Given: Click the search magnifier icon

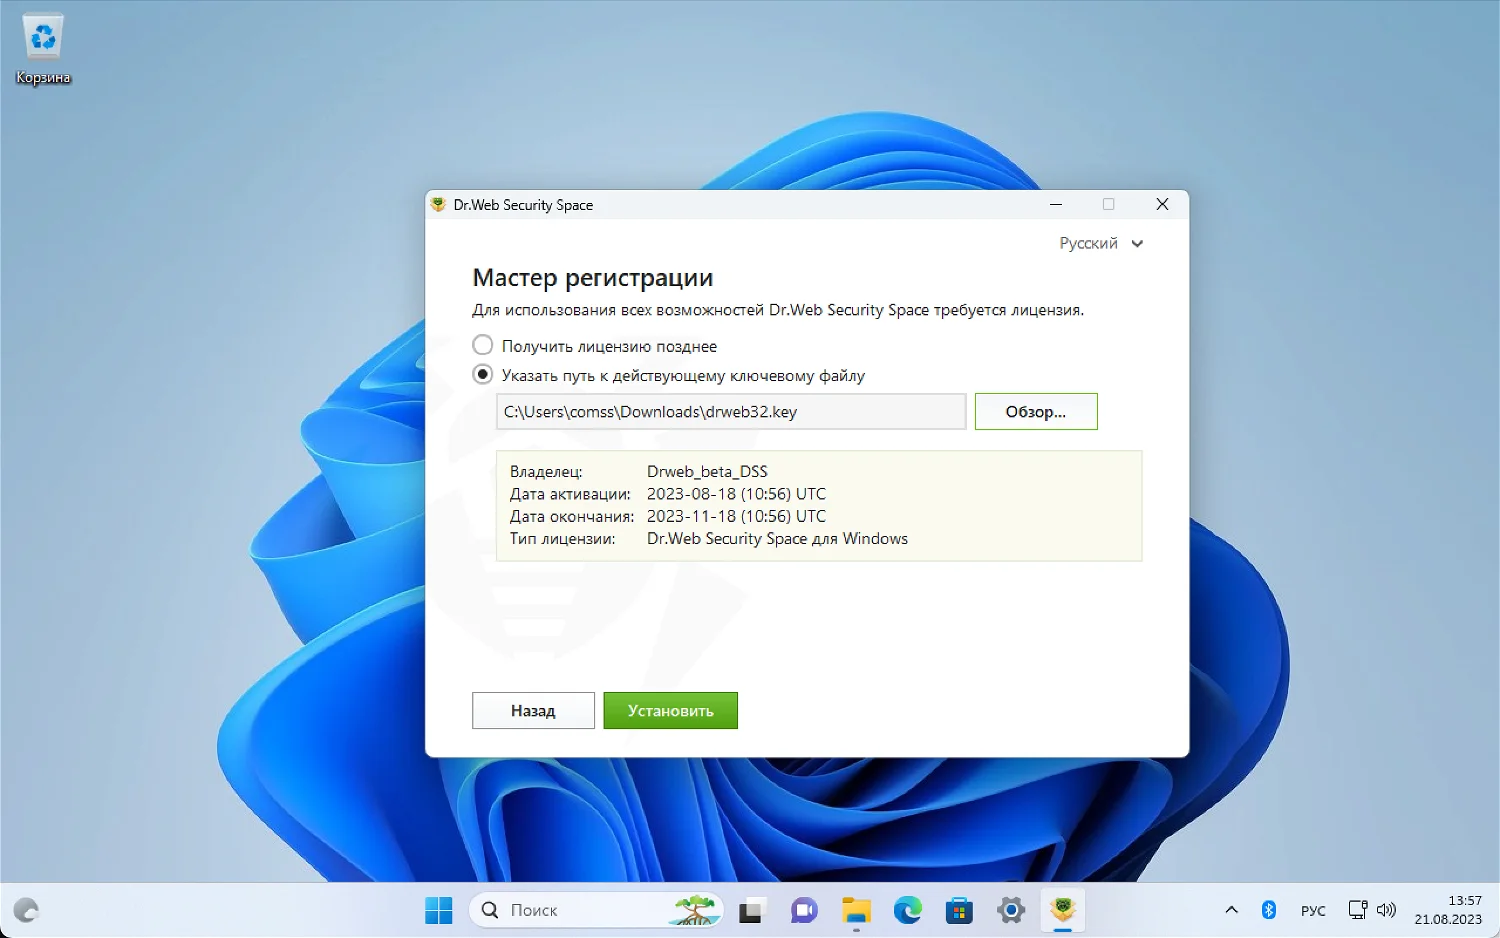Looking at the screenshot, I should [x=490, y=910].
